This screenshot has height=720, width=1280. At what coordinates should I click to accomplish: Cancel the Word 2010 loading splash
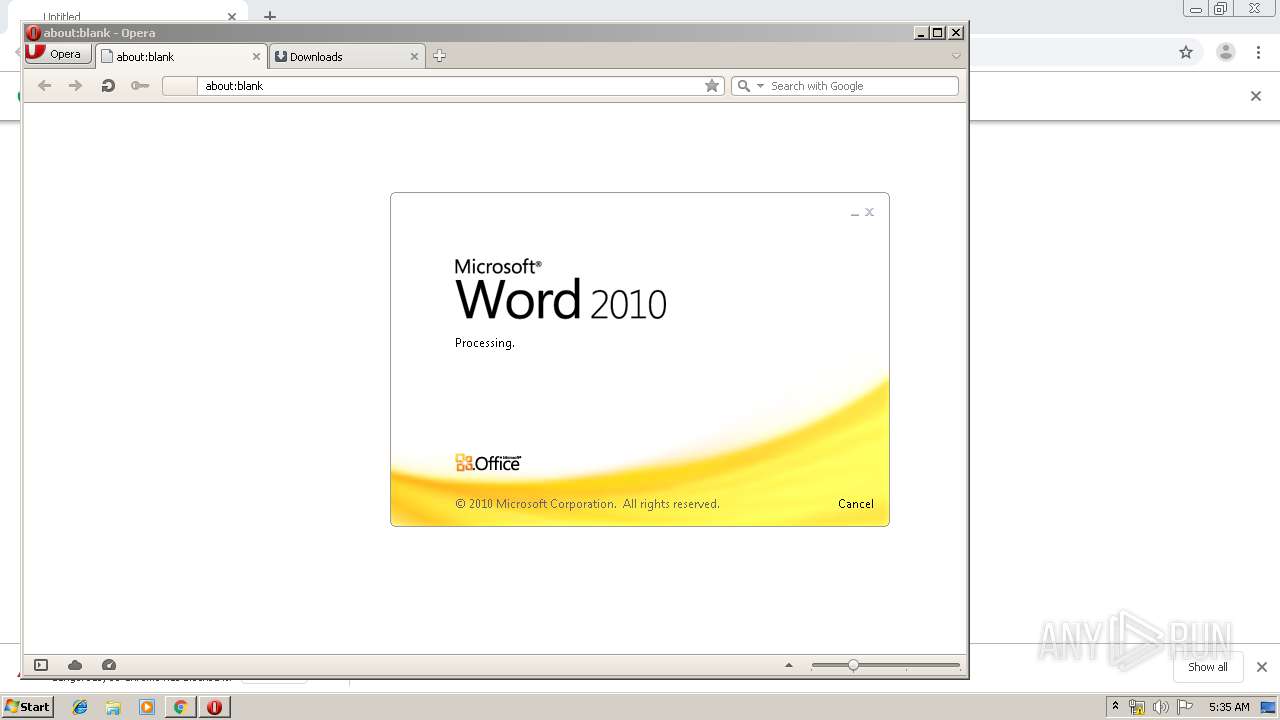[856, 504]
